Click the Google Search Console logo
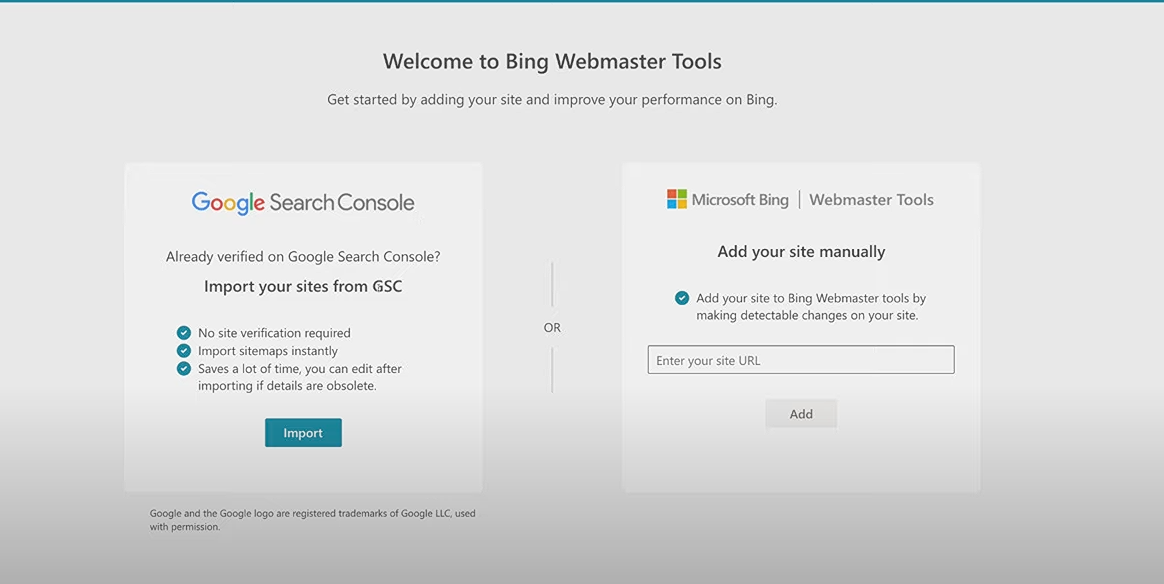The height and width of the screenshot is (584, 1164). coord(303,203)
